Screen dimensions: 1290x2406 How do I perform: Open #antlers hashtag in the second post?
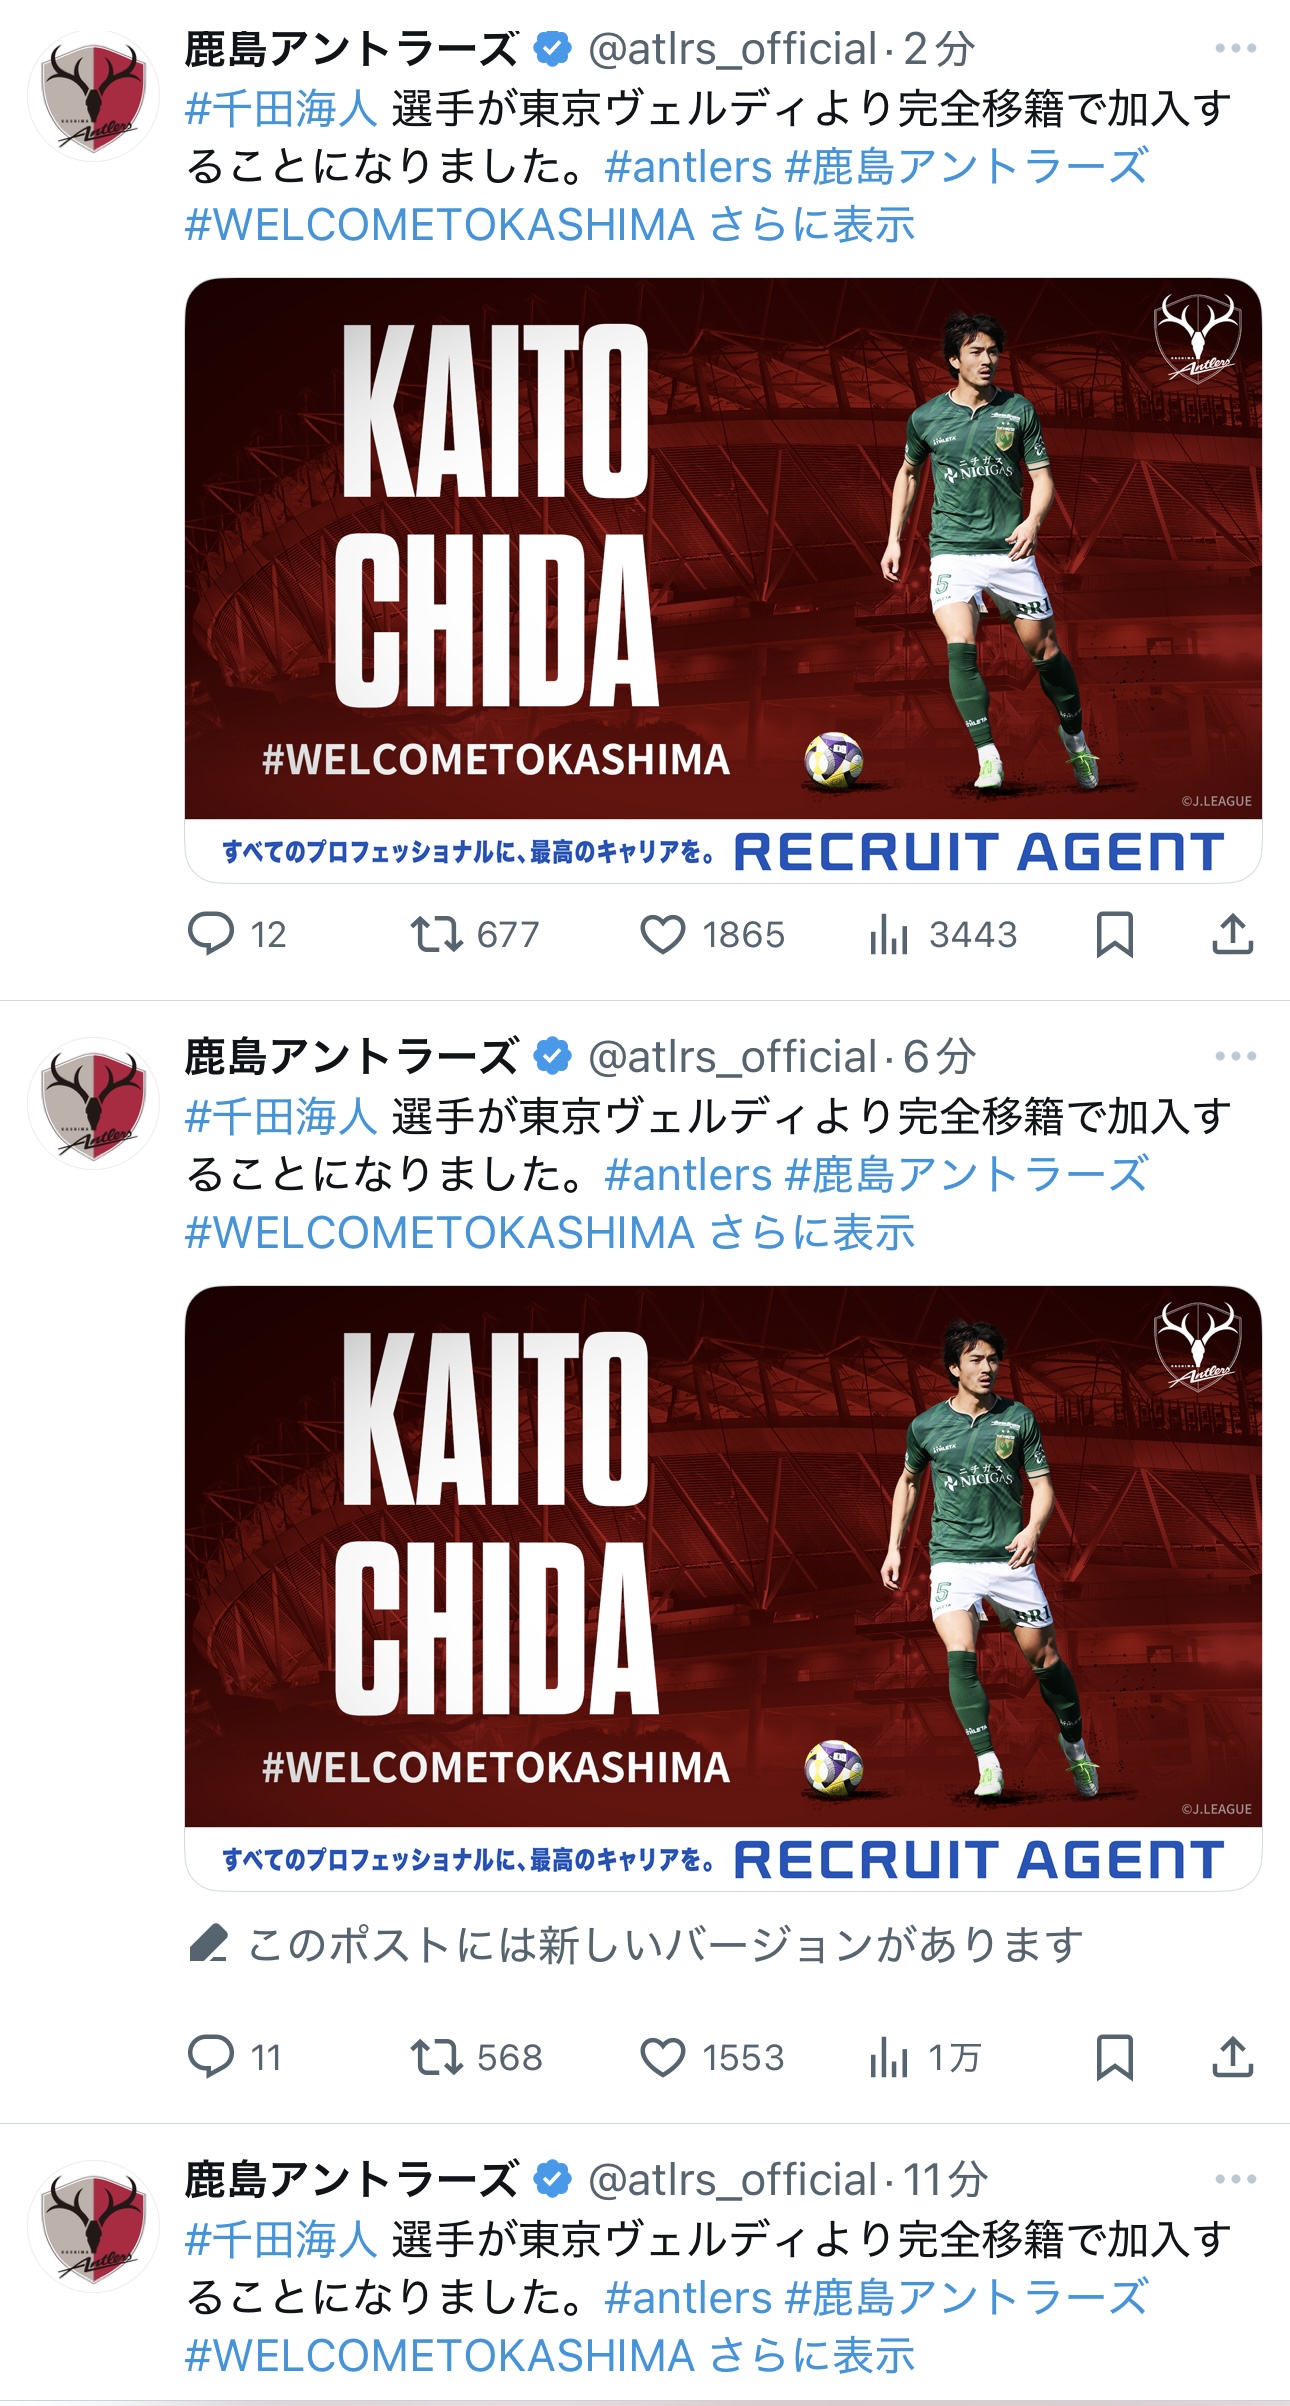click(x=689, y=1175)
